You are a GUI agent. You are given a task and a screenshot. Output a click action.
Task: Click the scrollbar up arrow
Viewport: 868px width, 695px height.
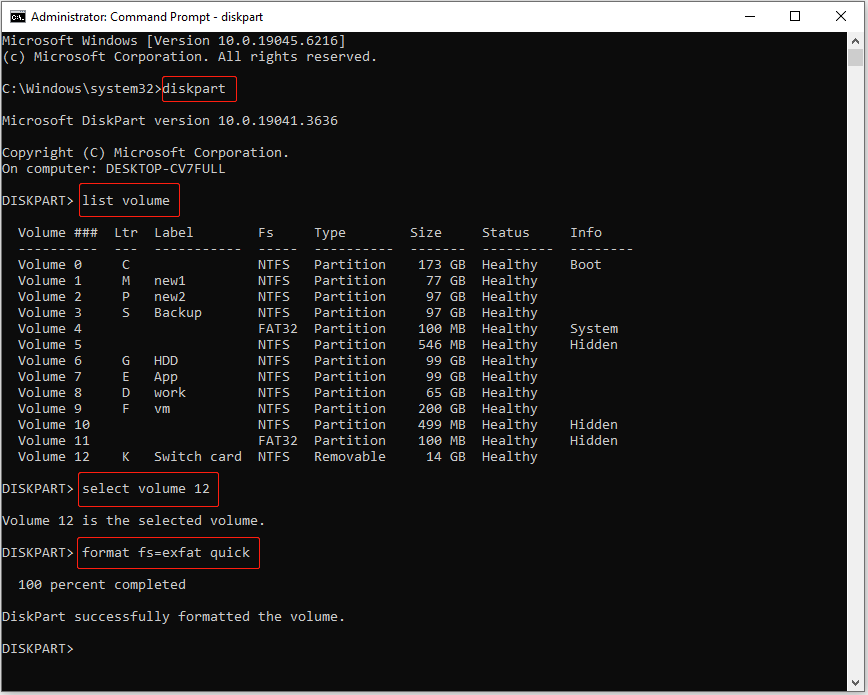(857, 41)
